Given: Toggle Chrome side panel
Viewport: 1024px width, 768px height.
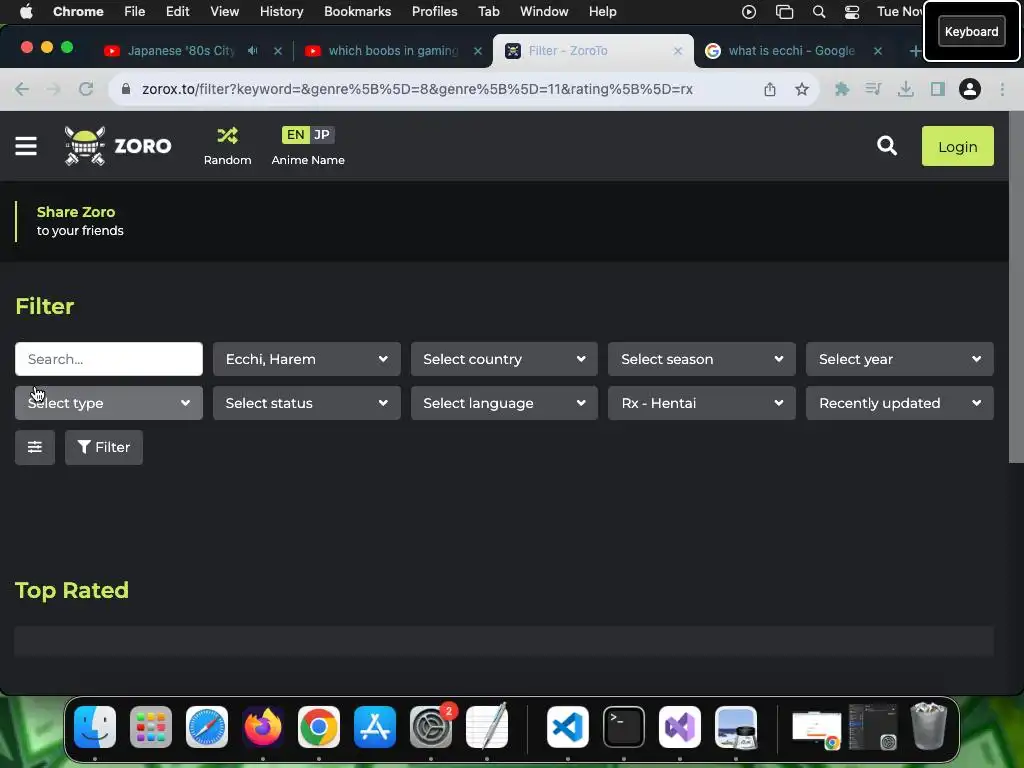Looking at the screenshot, I should tap(938, 89).
